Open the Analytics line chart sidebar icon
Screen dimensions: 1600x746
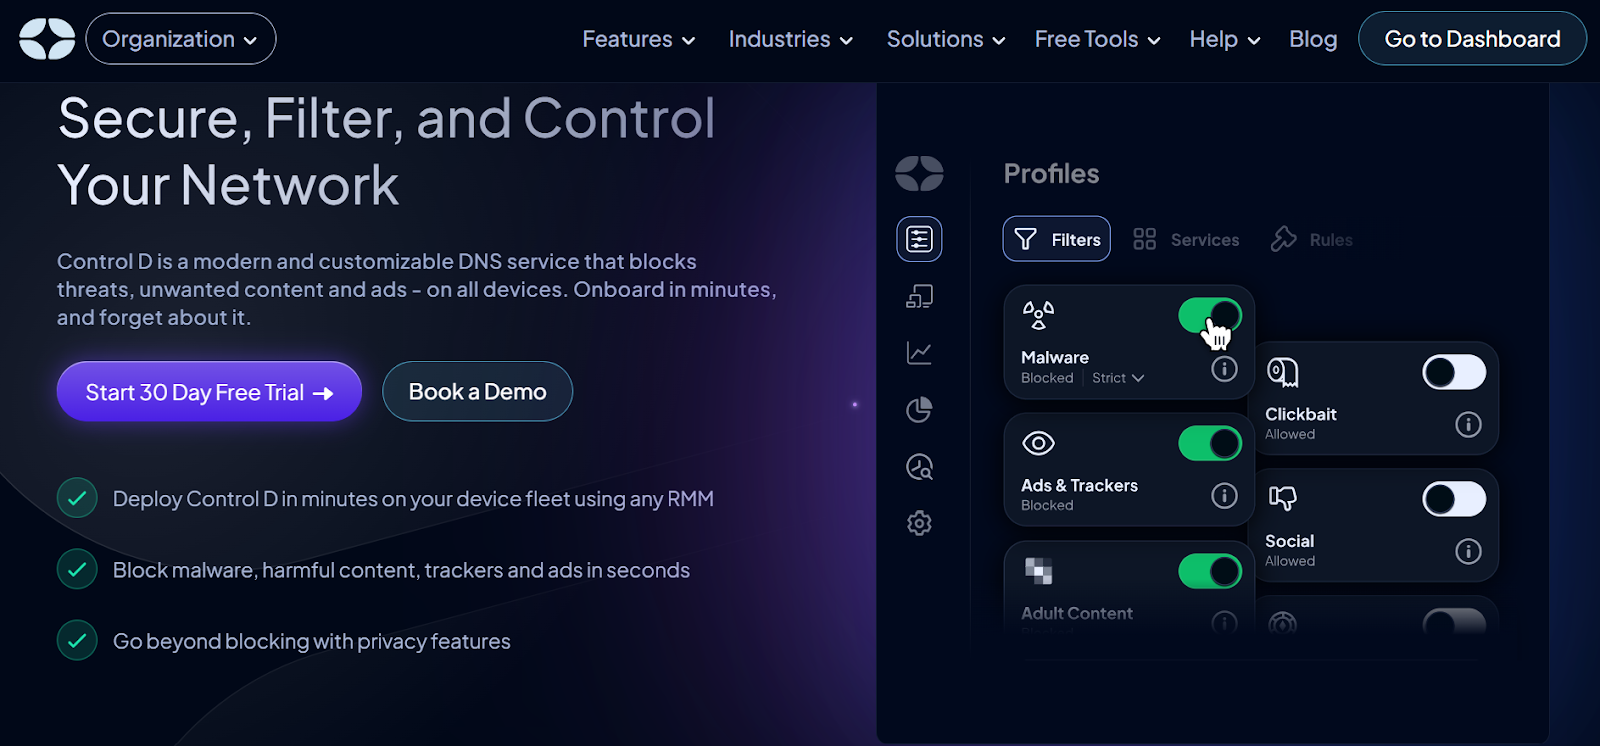(x=919, y=353)
